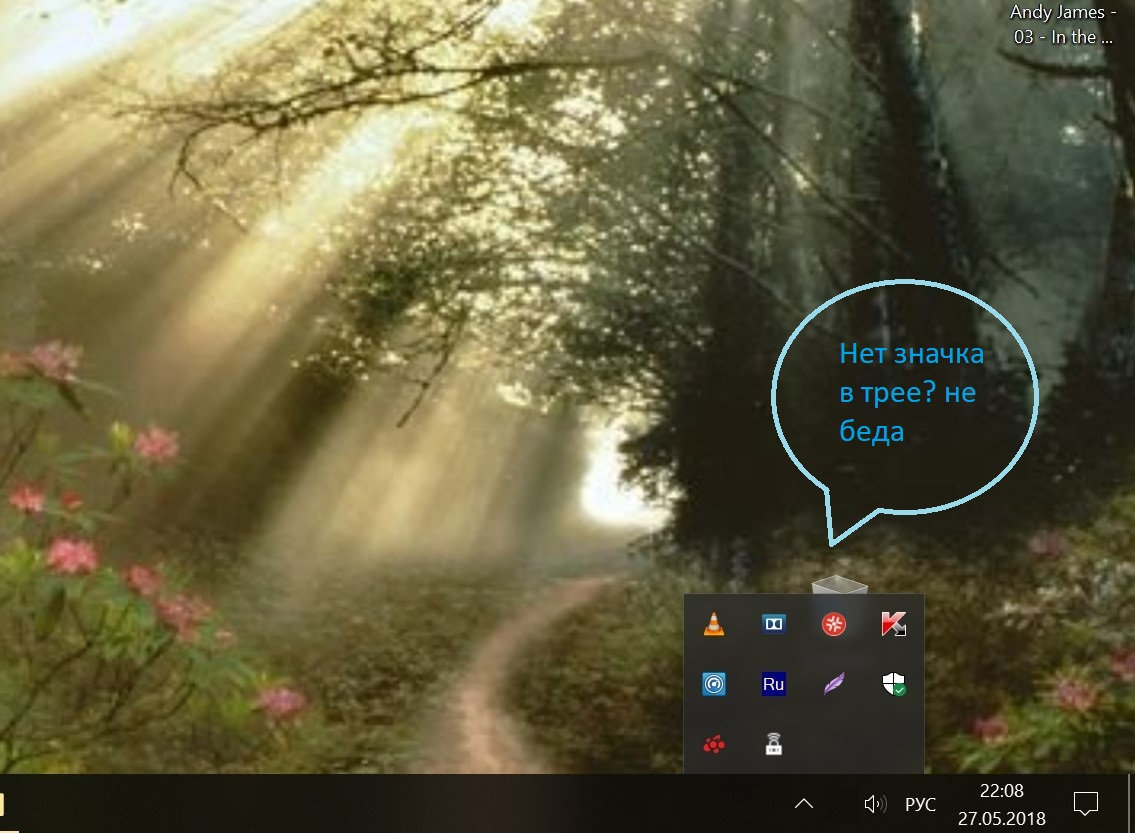Click the red molecule cluster tray icon
This screenshot has width=1135, height=833.
[x=713, y=744]
